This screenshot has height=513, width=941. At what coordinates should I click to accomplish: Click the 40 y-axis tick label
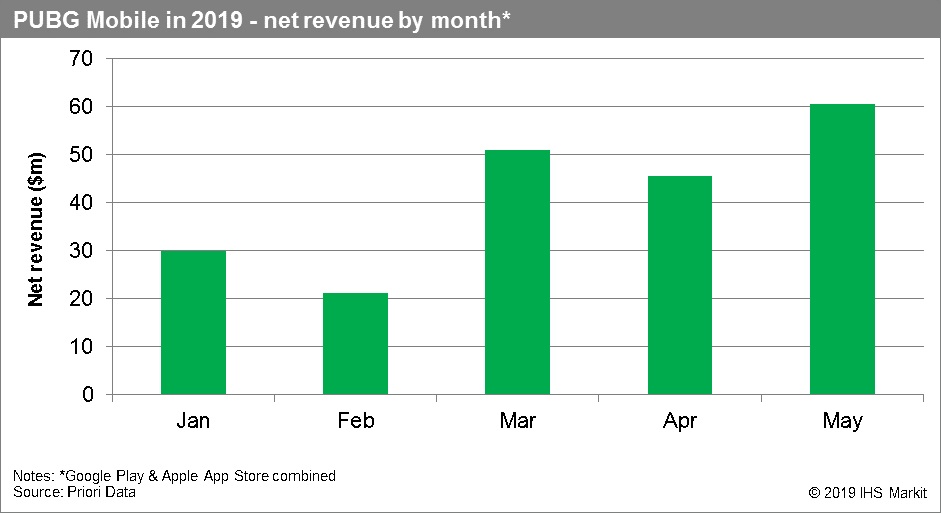(x=81, y=203)
